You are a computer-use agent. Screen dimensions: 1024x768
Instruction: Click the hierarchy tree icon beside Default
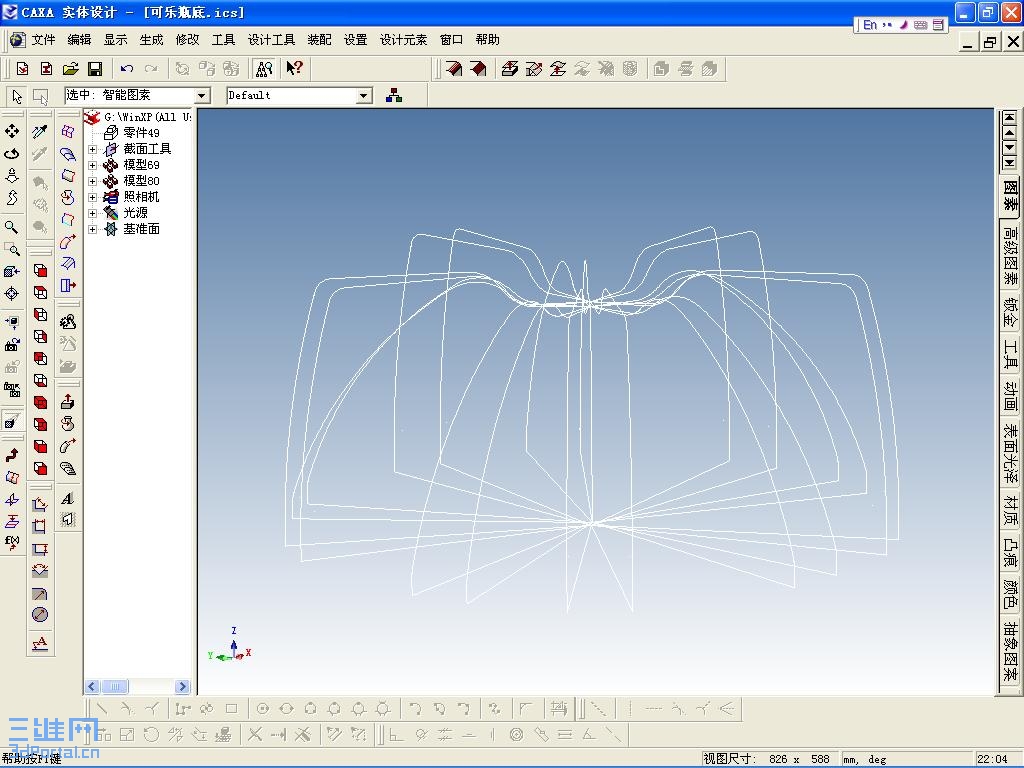coord(394,96)
